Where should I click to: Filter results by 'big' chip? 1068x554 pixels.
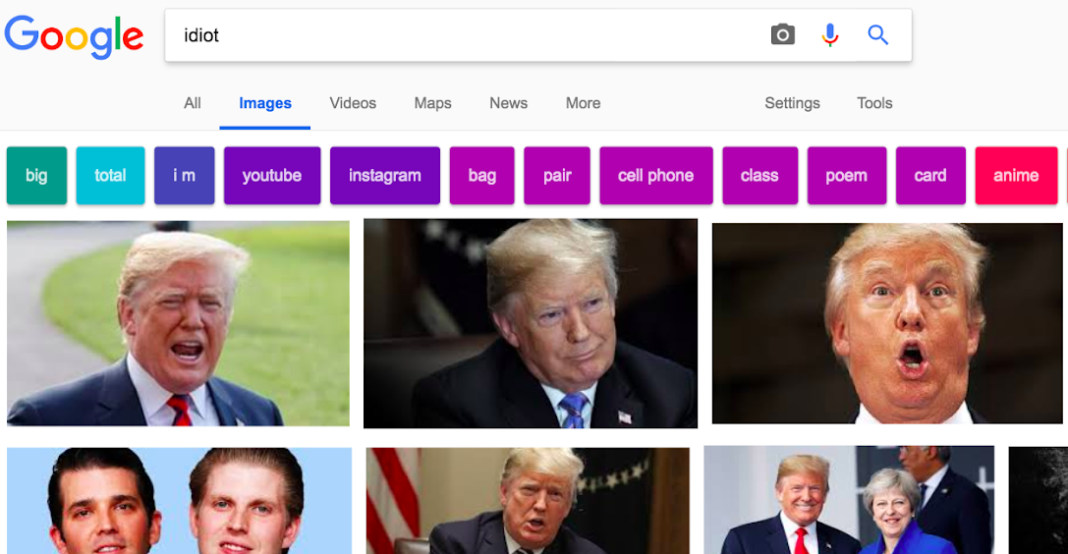(37, 175)
